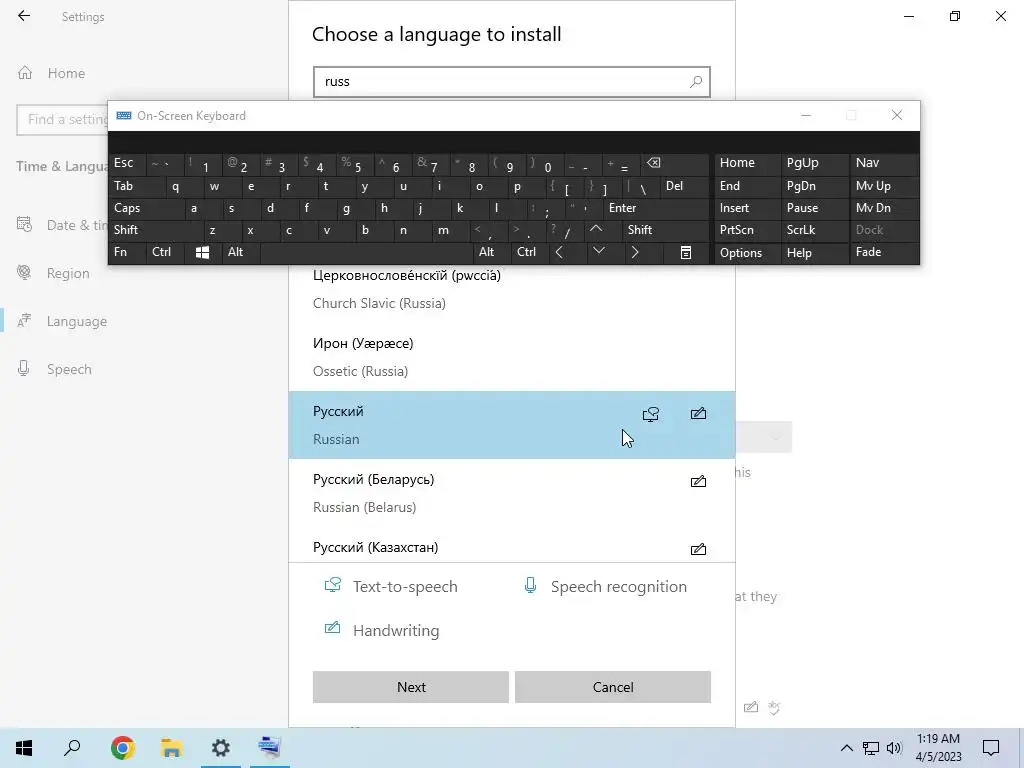
Task: Click the Nav key on keyboard
Action: [x=884, y=163]
